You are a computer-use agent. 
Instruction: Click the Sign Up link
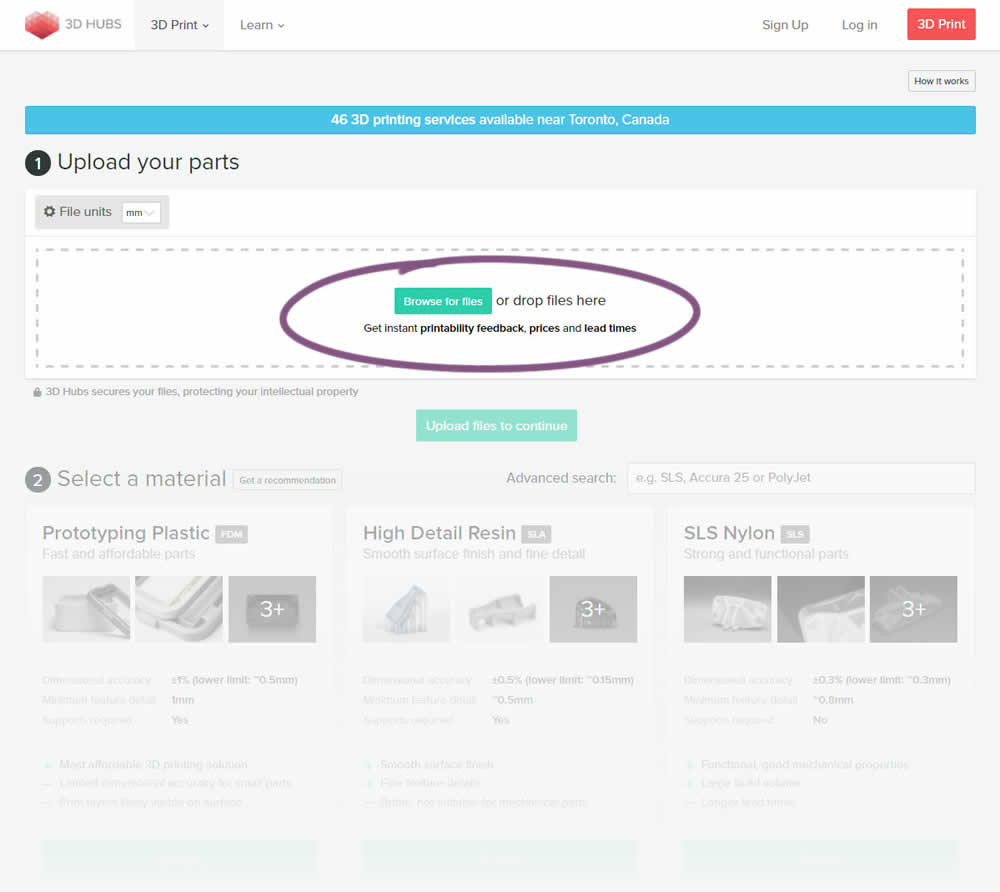tap(785, 25)
